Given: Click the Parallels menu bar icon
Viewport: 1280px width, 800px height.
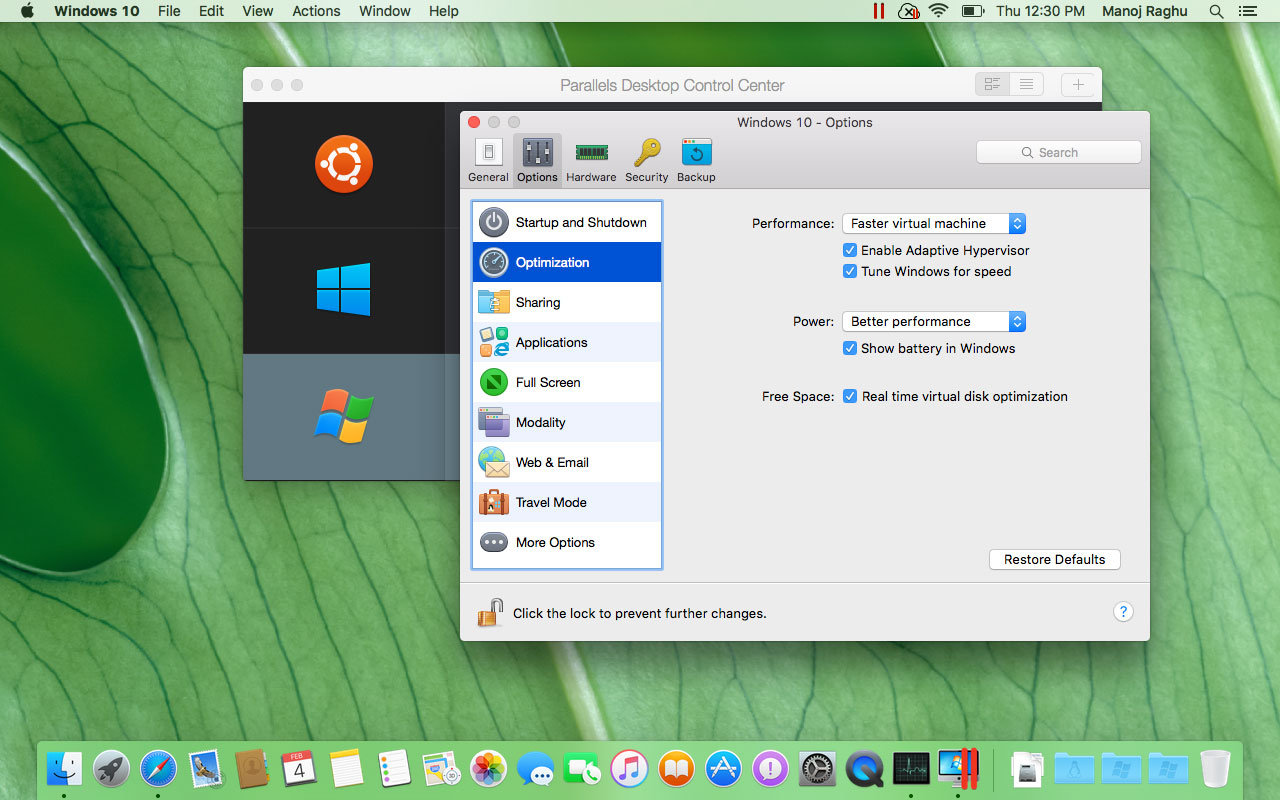Looking at the screenshot, I should coord(878,11).
